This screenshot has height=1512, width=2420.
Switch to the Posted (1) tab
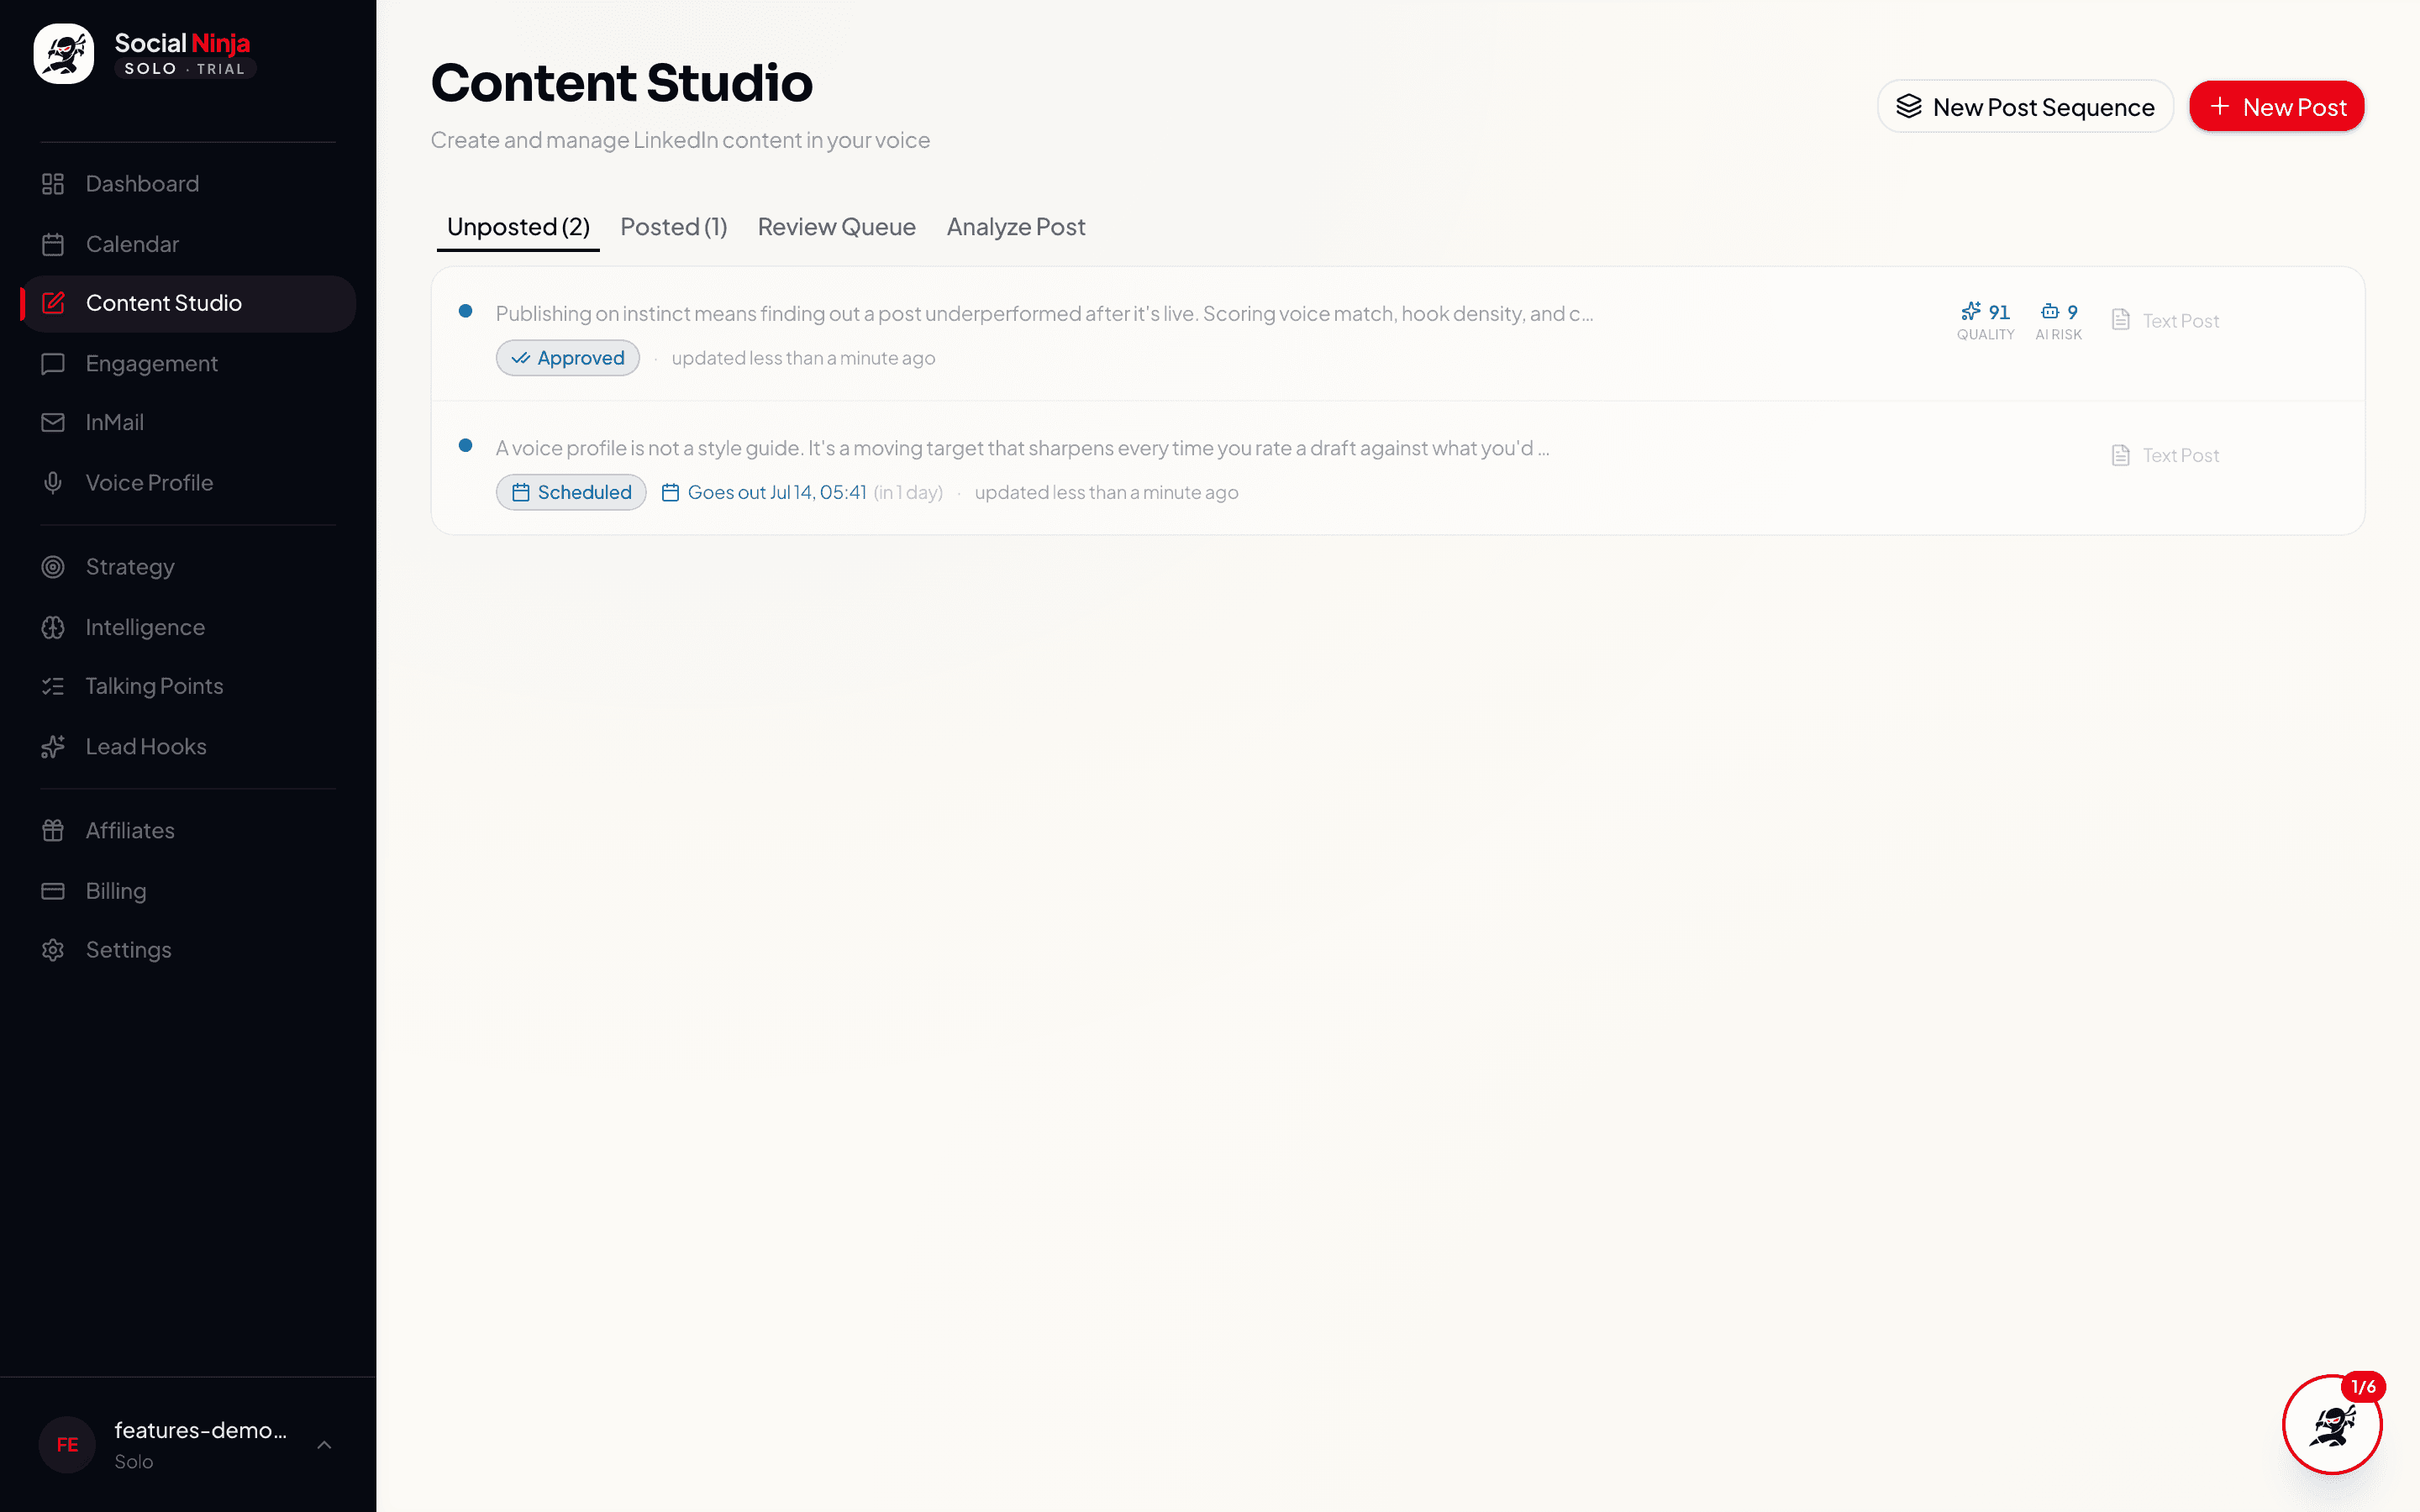click(673, 227)
